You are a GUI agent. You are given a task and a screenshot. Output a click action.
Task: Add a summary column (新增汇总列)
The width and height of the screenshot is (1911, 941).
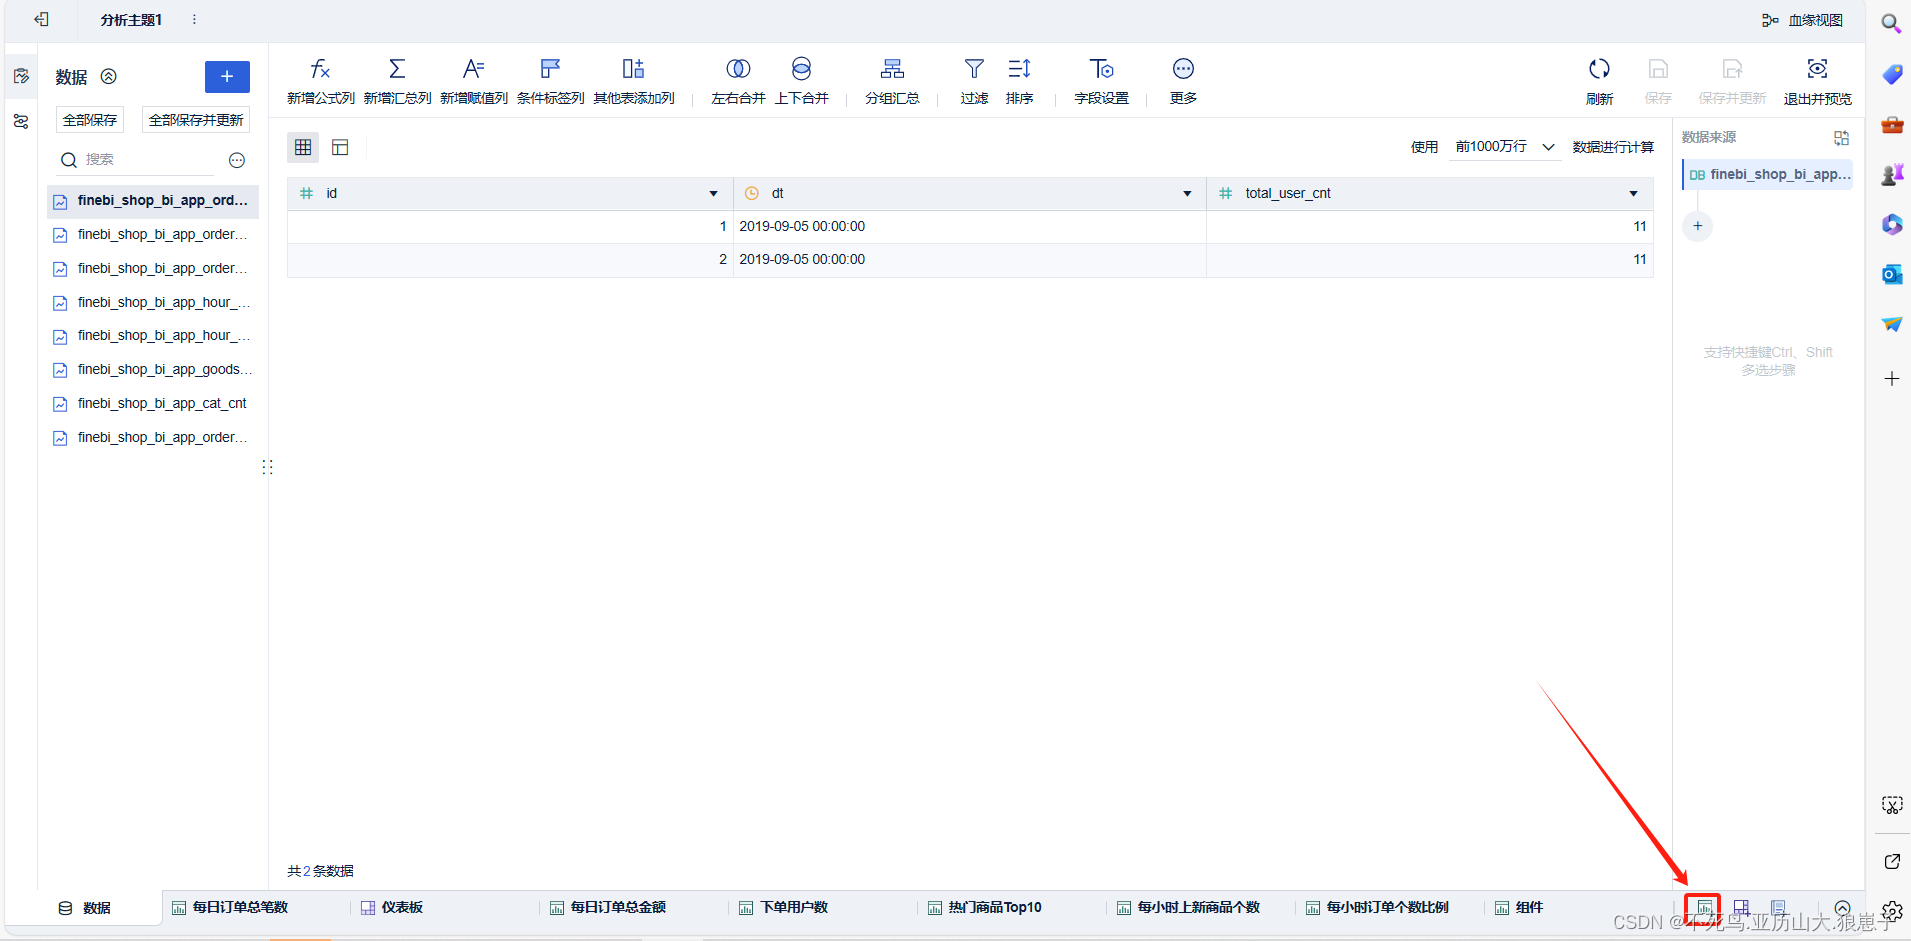point(397,81)
